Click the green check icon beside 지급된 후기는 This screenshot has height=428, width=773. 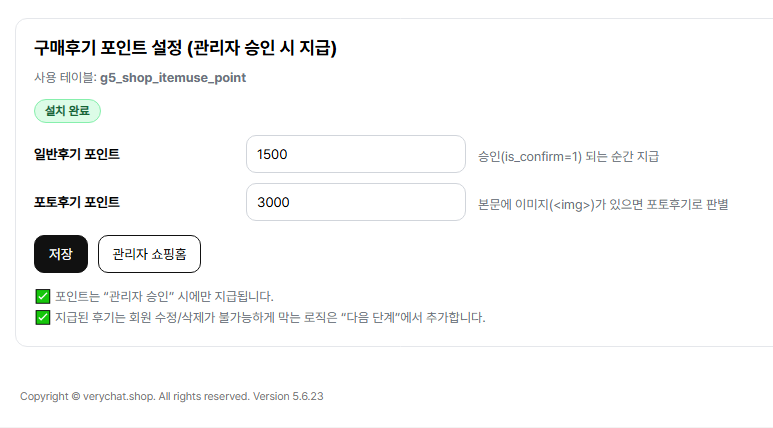click(43, 318)
